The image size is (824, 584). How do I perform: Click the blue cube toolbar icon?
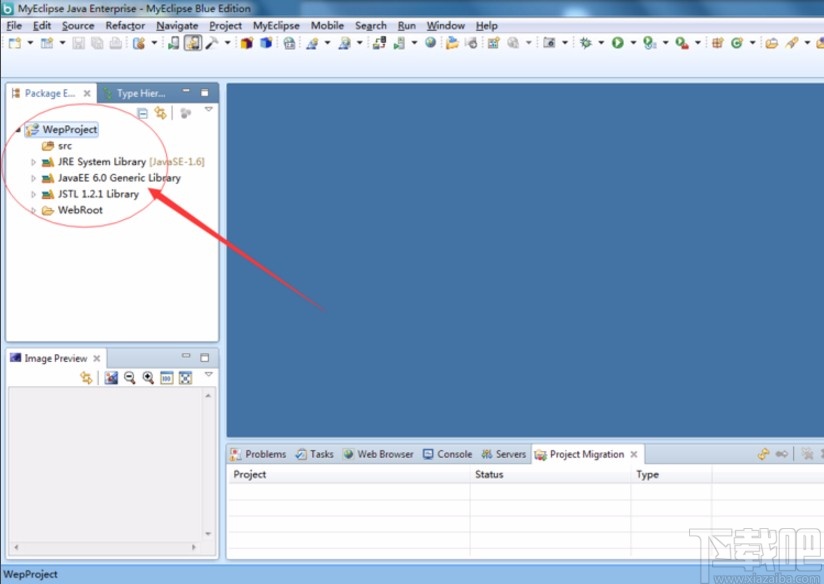tap(266, 43)
